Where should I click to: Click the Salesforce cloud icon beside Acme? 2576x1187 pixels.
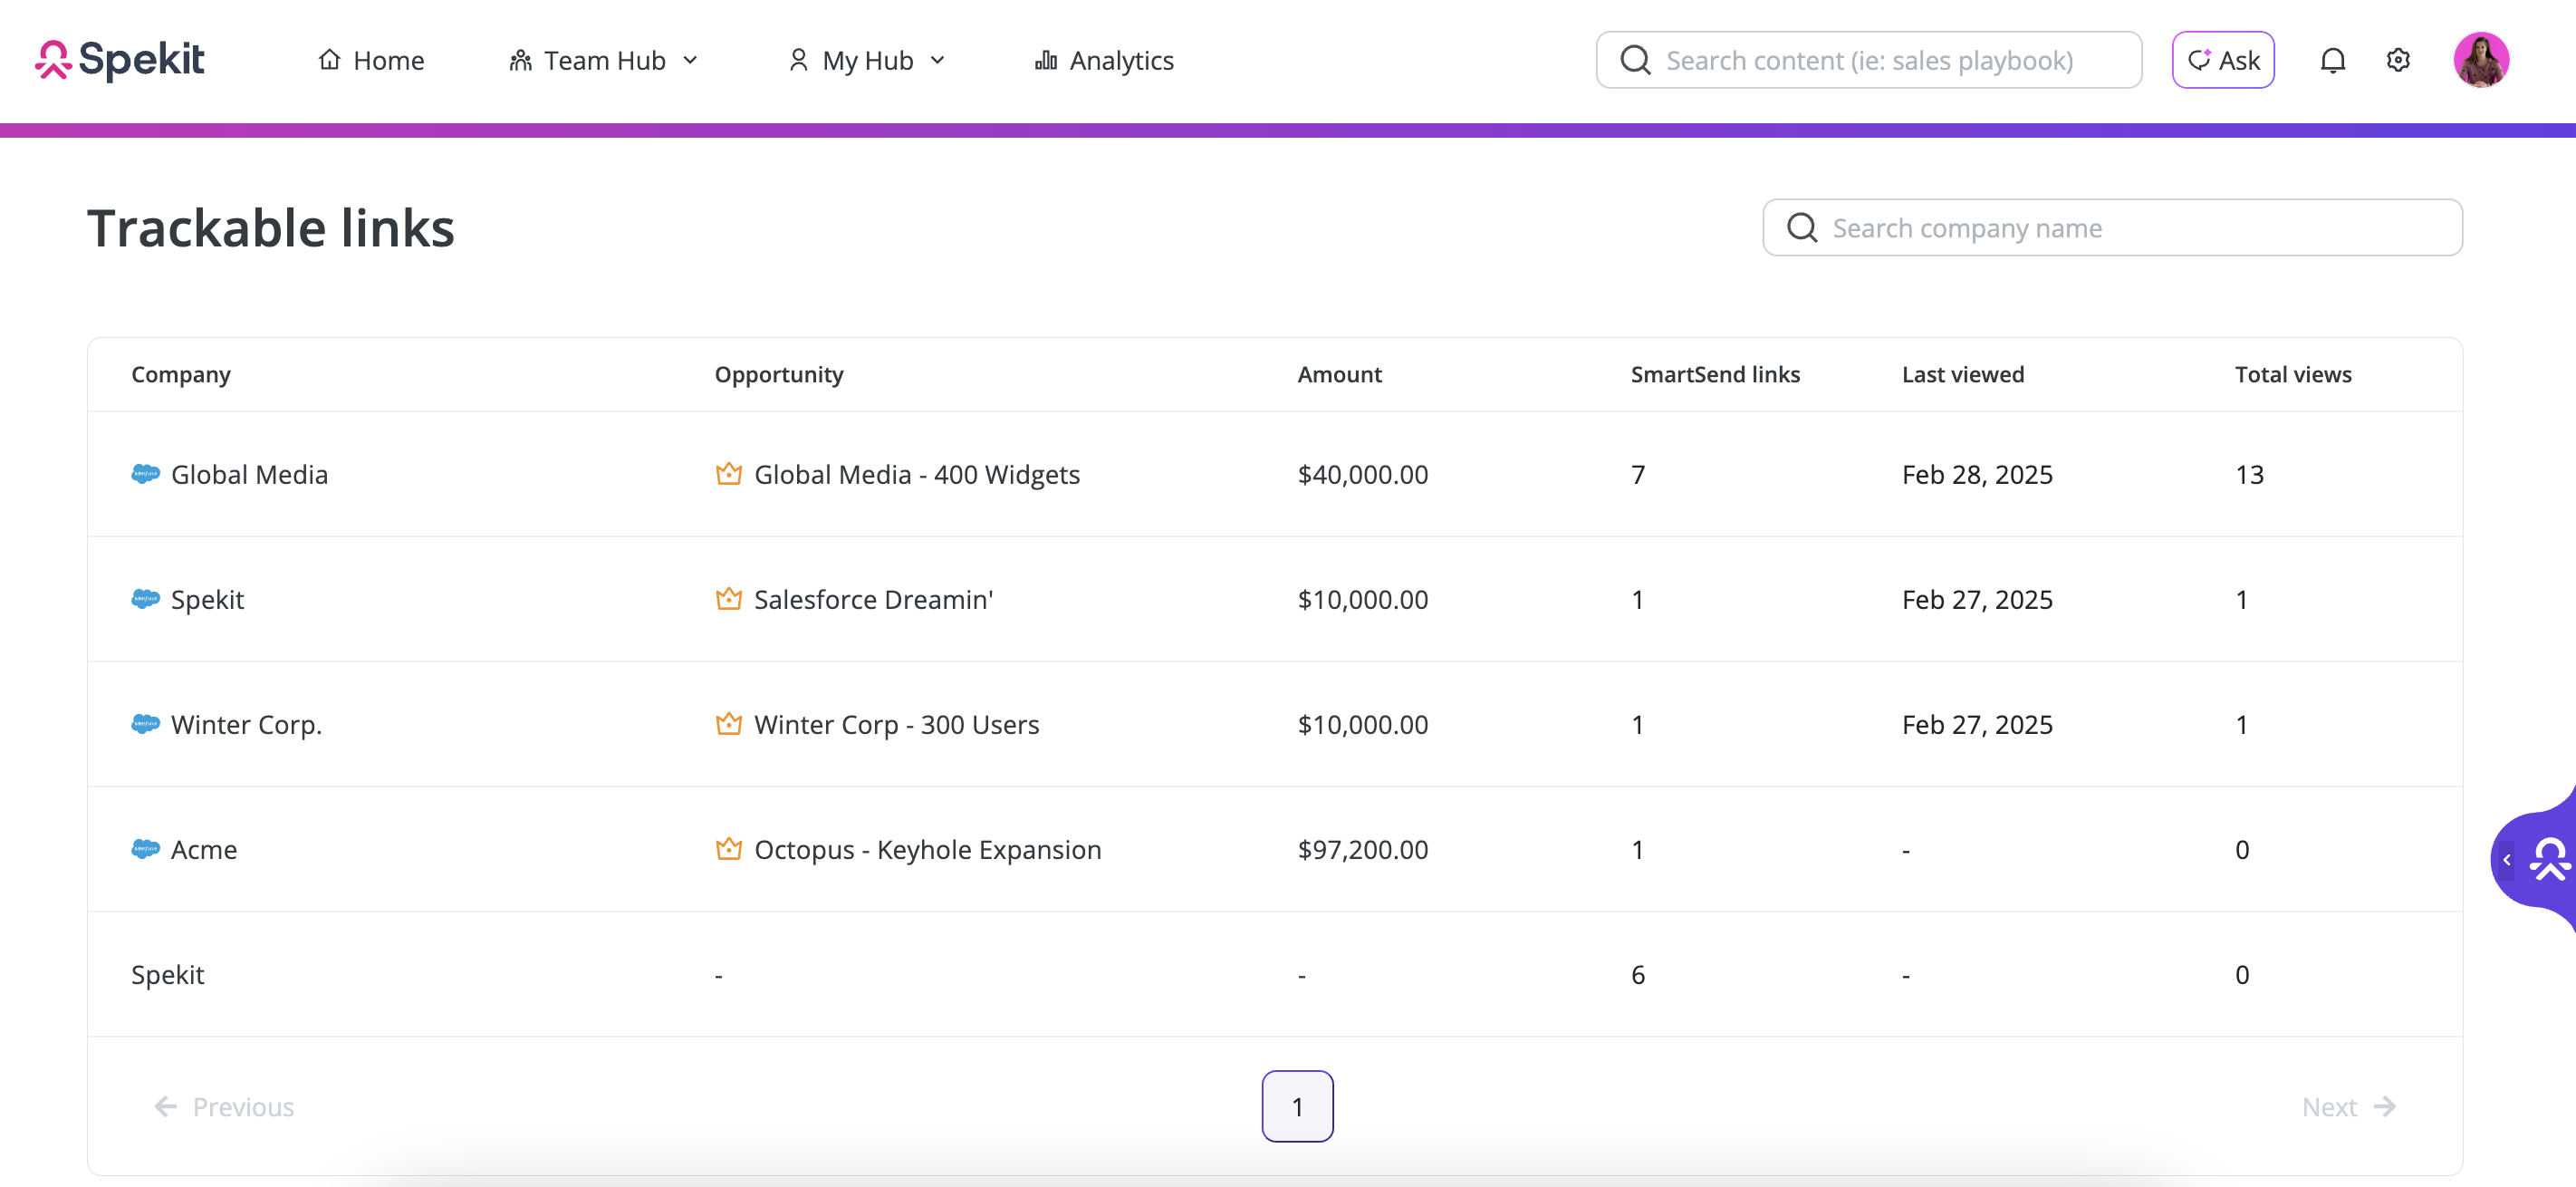click(x=145, y=849)
